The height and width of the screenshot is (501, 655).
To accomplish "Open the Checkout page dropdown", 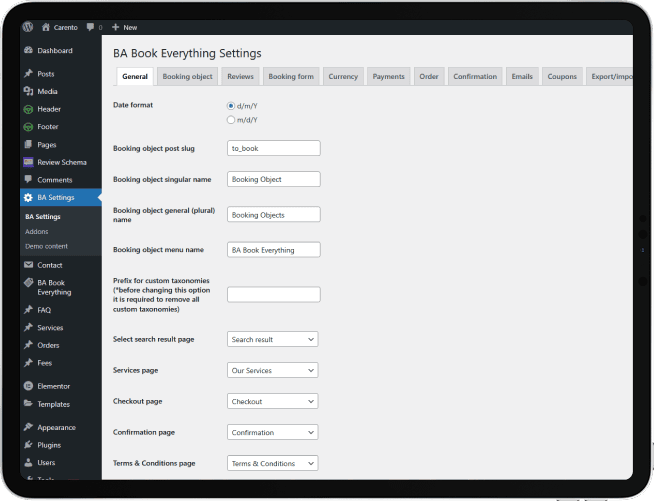I will coord(273,401).
